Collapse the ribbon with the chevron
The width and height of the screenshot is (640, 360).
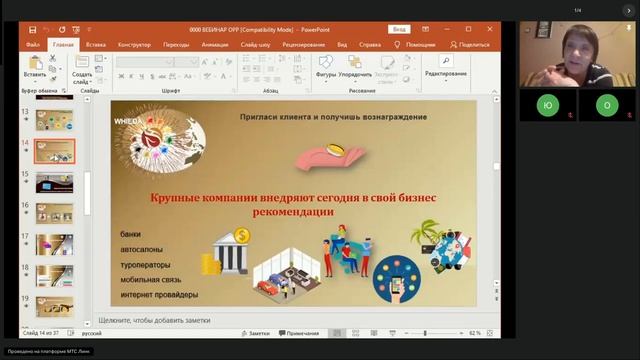coord(494,91)
